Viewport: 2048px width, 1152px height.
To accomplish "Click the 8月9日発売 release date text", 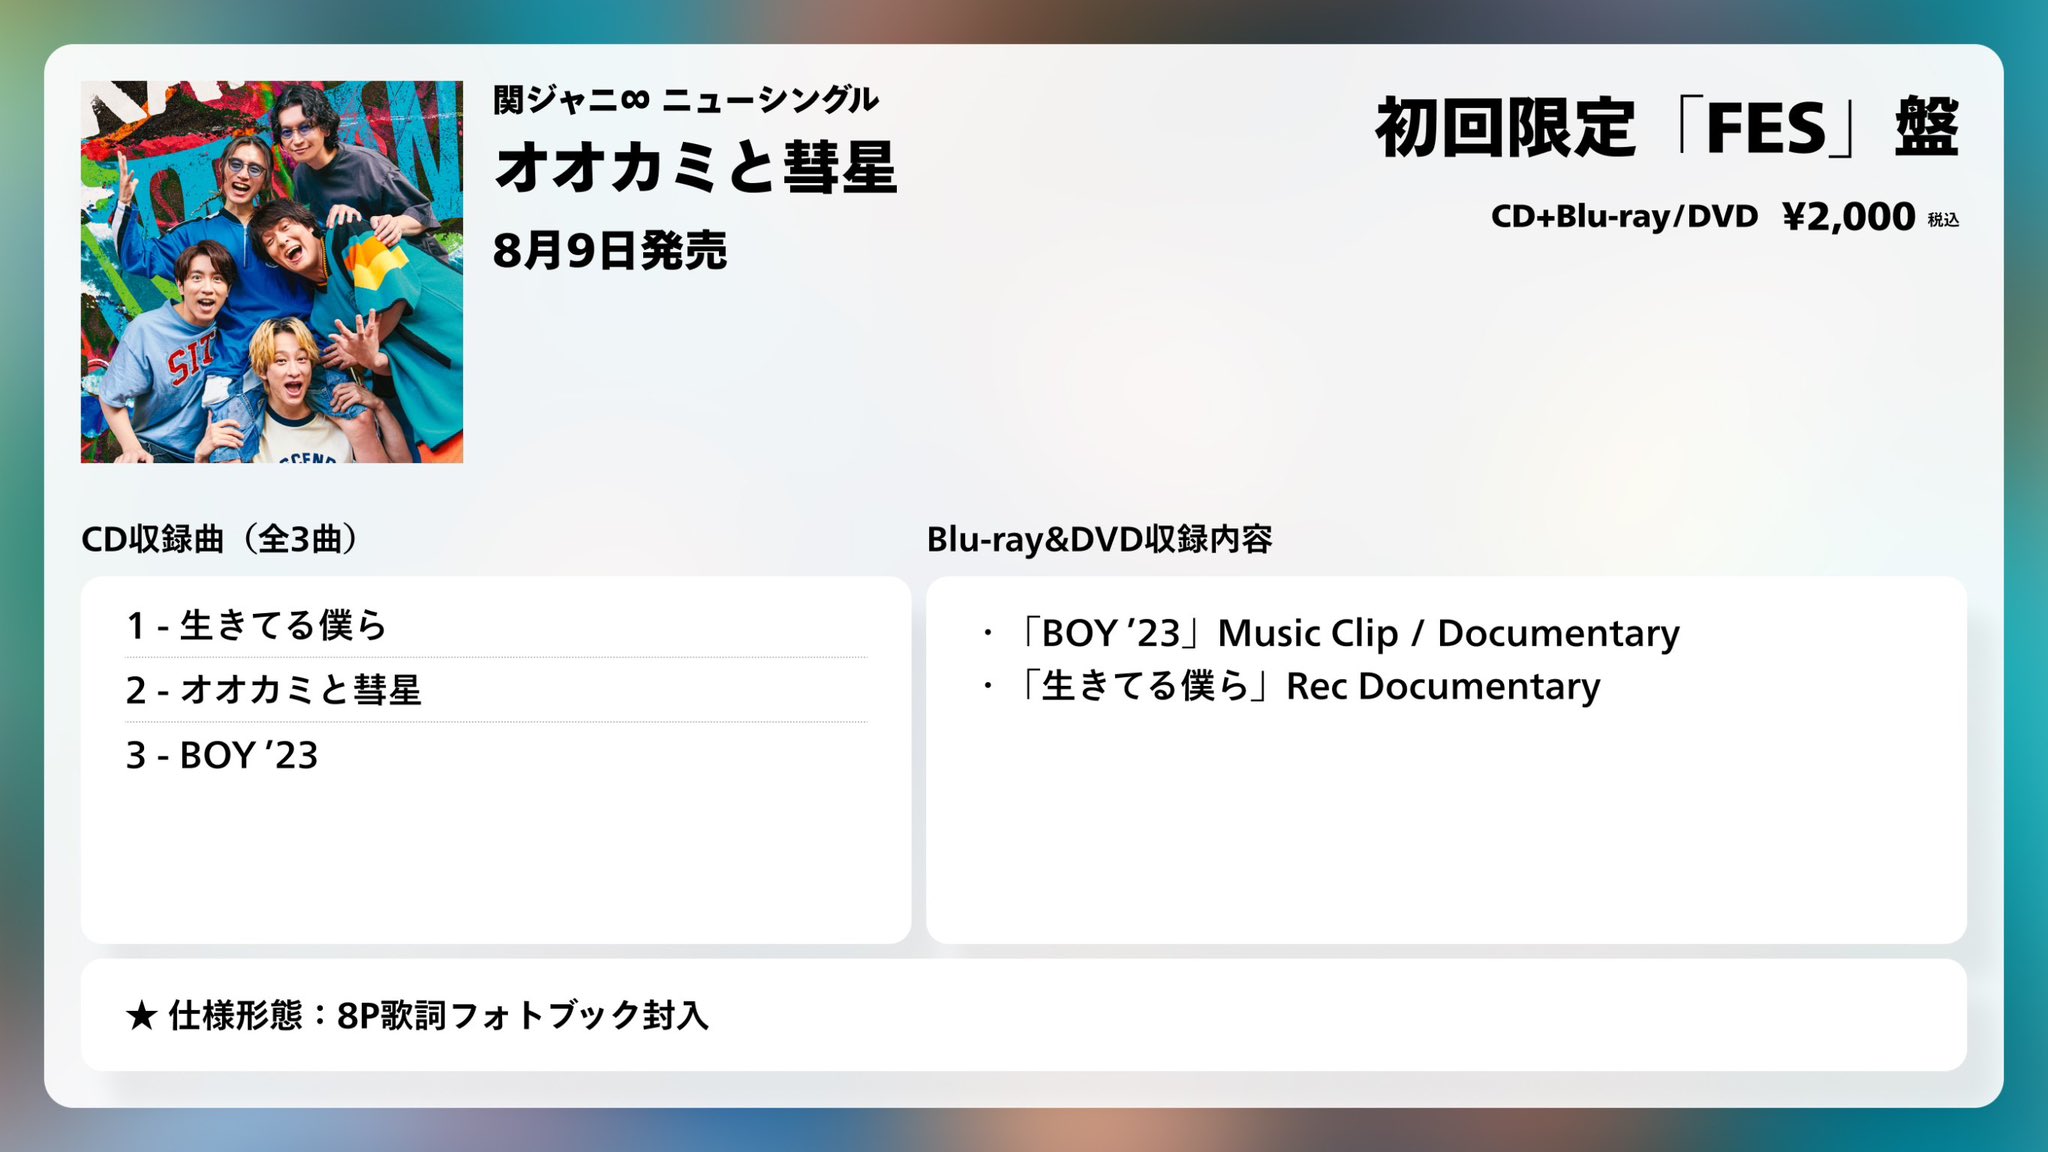I will [x=609, y=250].
